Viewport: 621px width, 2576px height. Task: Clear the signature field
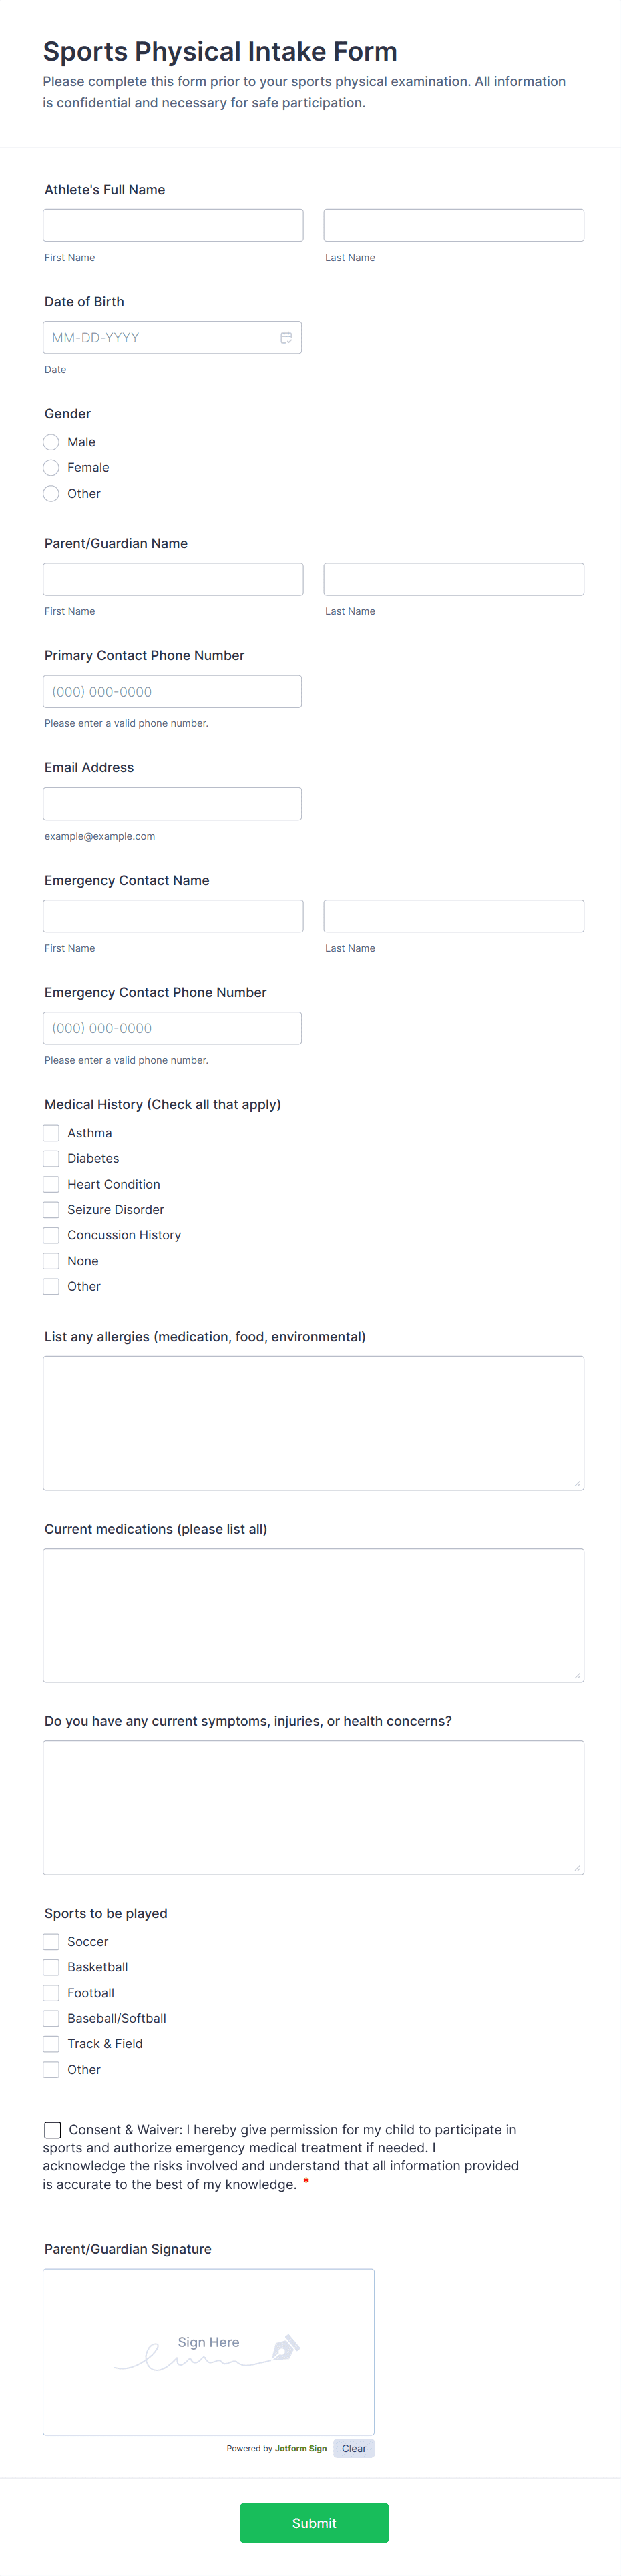pos(353,2448)
